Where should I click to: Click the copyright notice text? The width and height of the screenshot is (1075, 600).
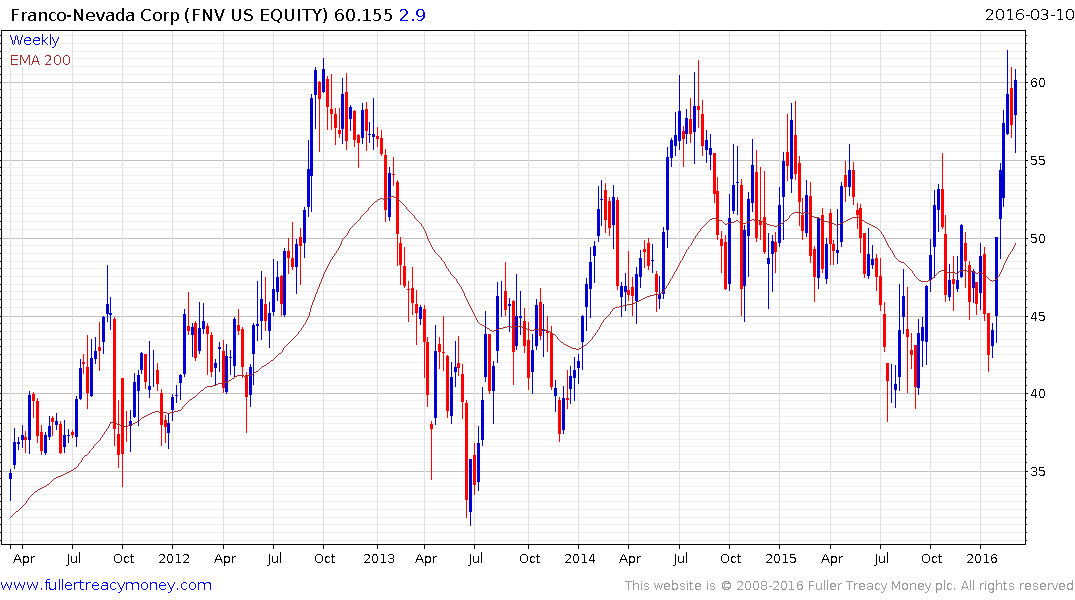point(849,586)
